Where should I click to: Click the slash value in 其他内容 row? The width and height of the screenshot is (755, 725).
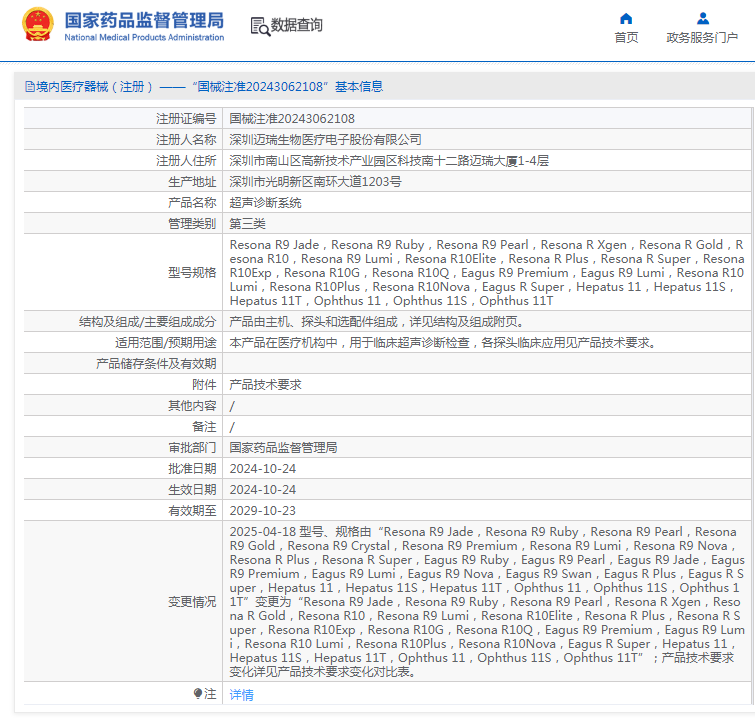[232, 406]
